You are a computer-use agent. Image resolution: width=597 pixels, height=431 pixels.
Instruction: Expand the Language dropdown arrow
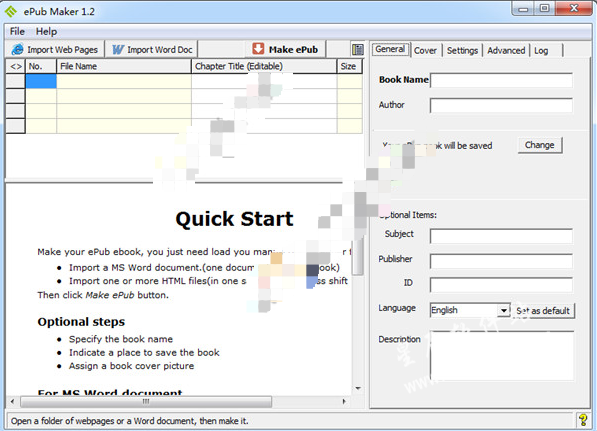click(504, 310)
